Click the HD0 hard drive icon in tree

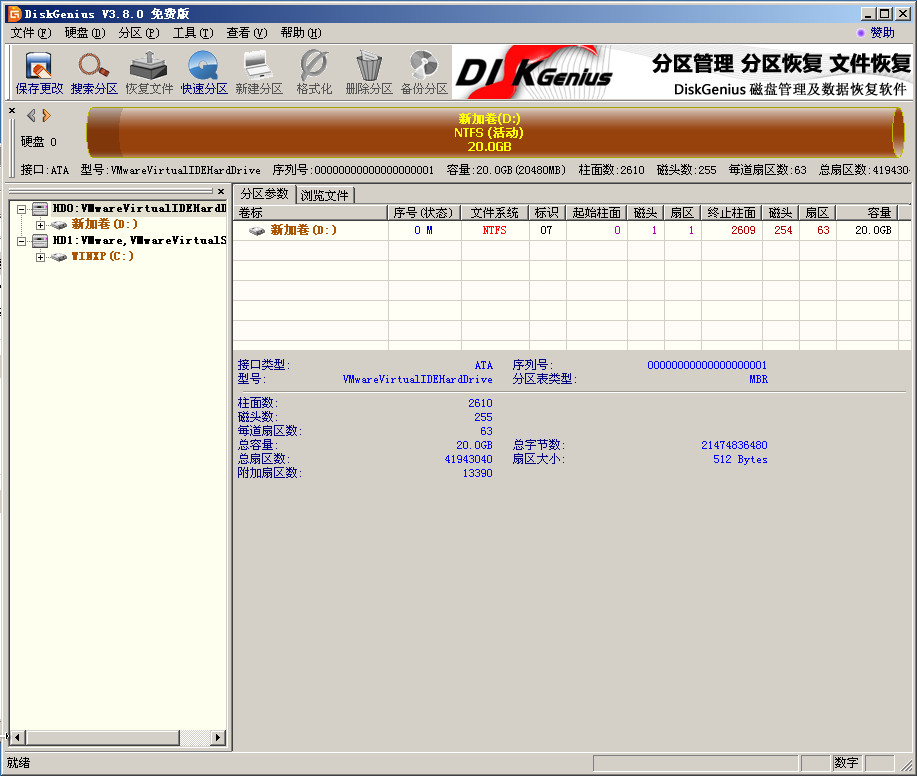[x=40, y=208]
